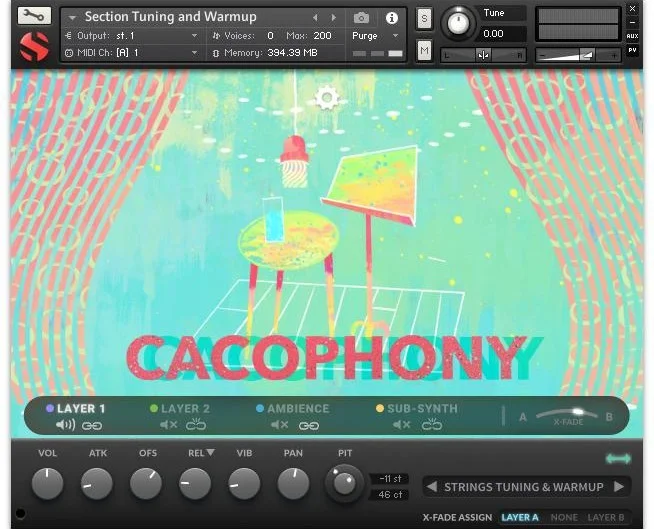Unmute the Sub-Synth speaker icon
This screenshot has width=654, height=529.
point(402,425)
